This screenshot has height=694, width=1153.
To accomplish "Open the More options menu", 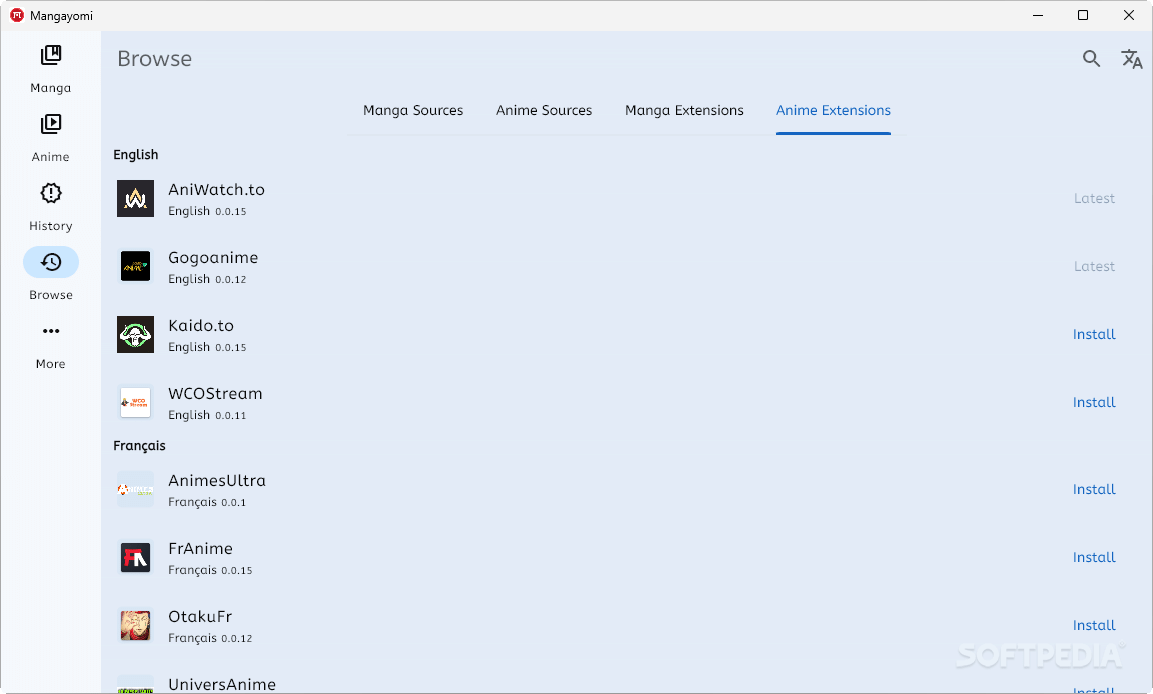I will [51, 346].
